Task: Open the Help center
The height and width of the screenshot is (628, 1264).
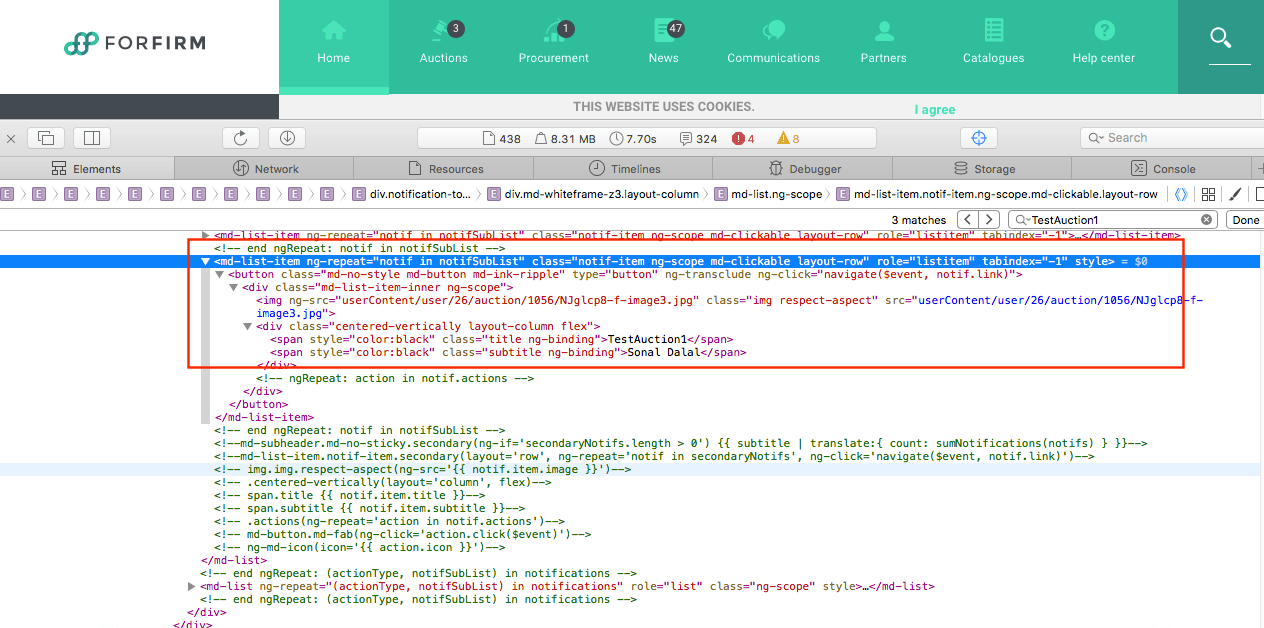Action: (x=1103, y=41)
